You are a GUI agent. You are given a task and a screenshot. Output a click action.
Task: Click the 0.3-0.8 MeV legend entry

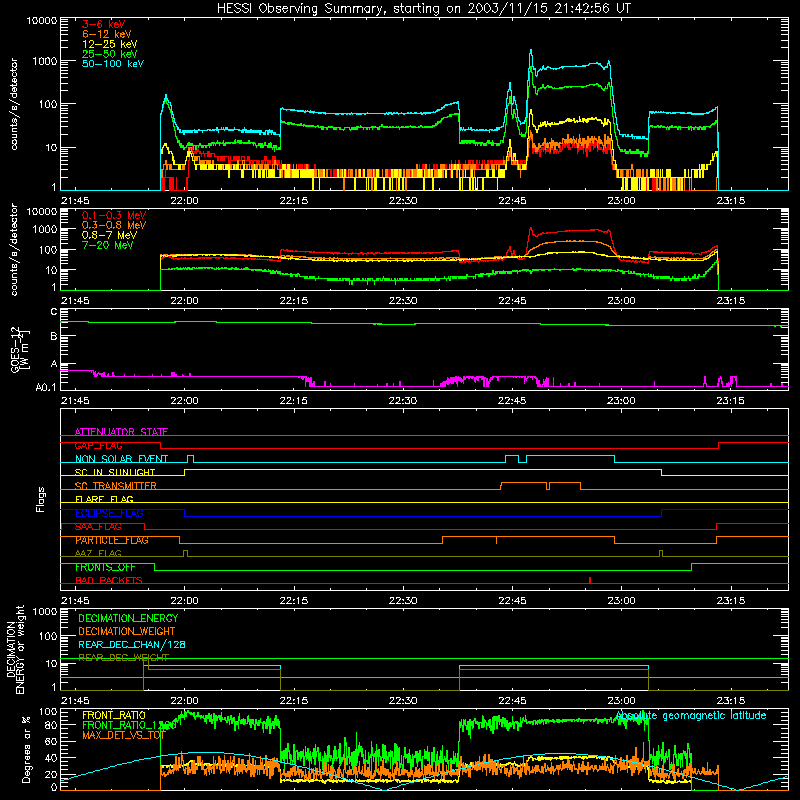(x=114, y=225)
